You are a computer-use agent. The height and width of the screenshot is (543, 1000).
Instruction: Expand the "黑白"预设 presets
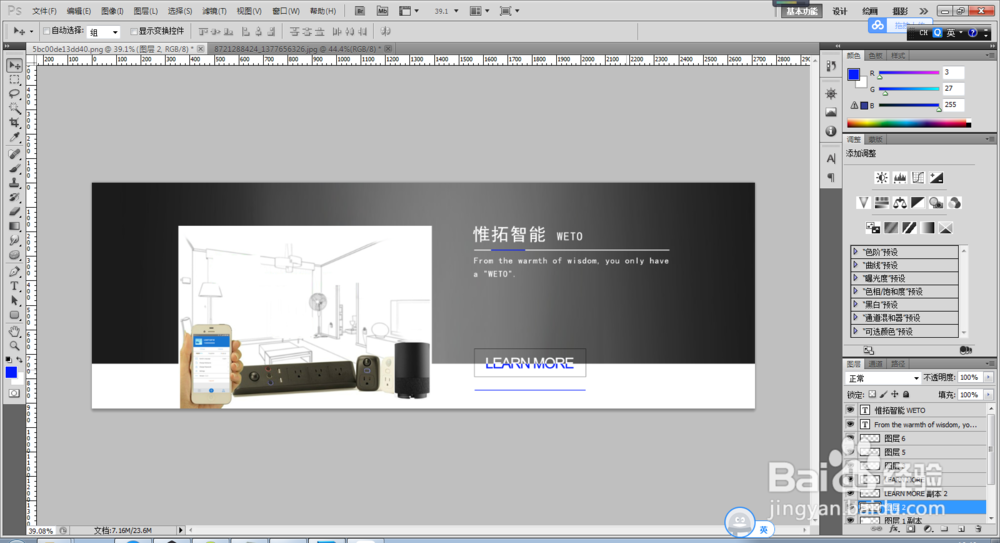point(856,304)
